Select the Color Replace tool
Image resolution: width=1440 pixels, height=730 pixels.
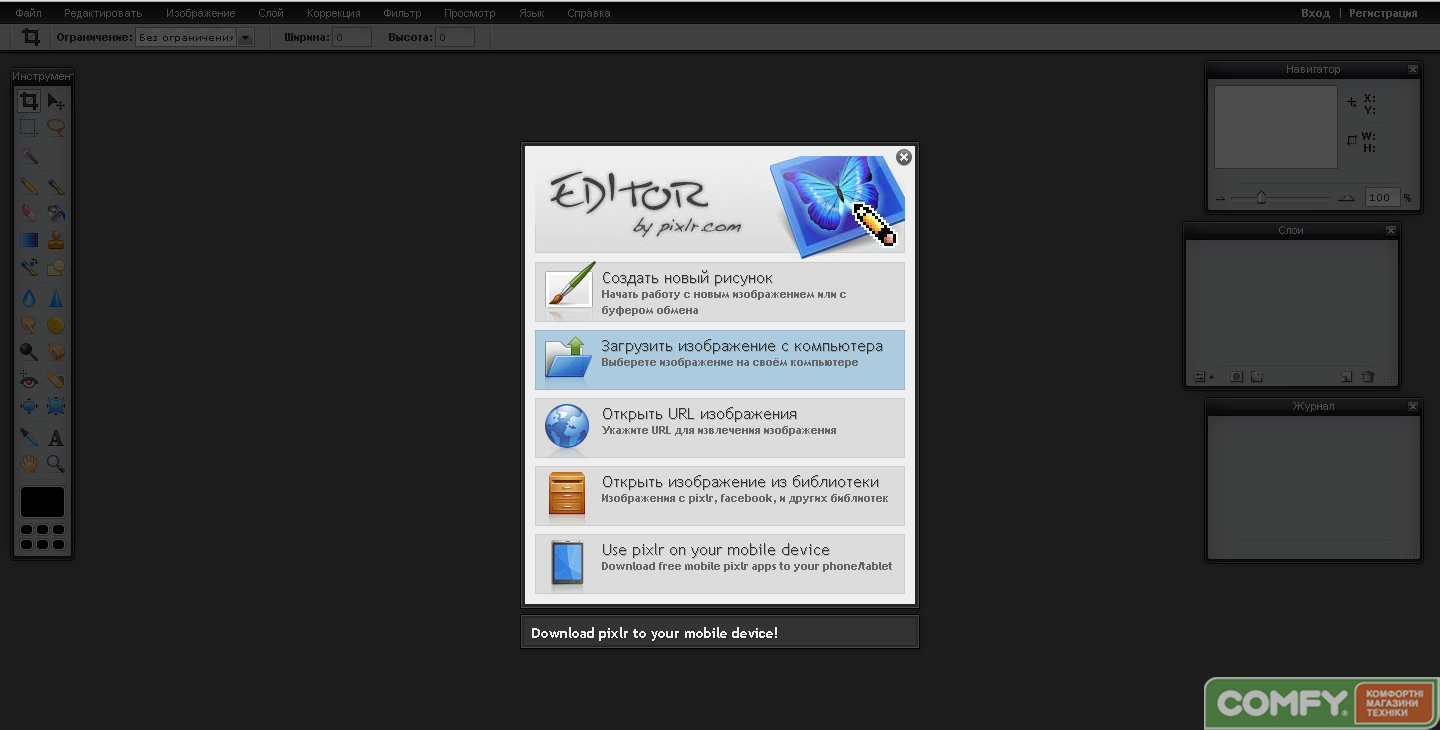tap(29, 267)
